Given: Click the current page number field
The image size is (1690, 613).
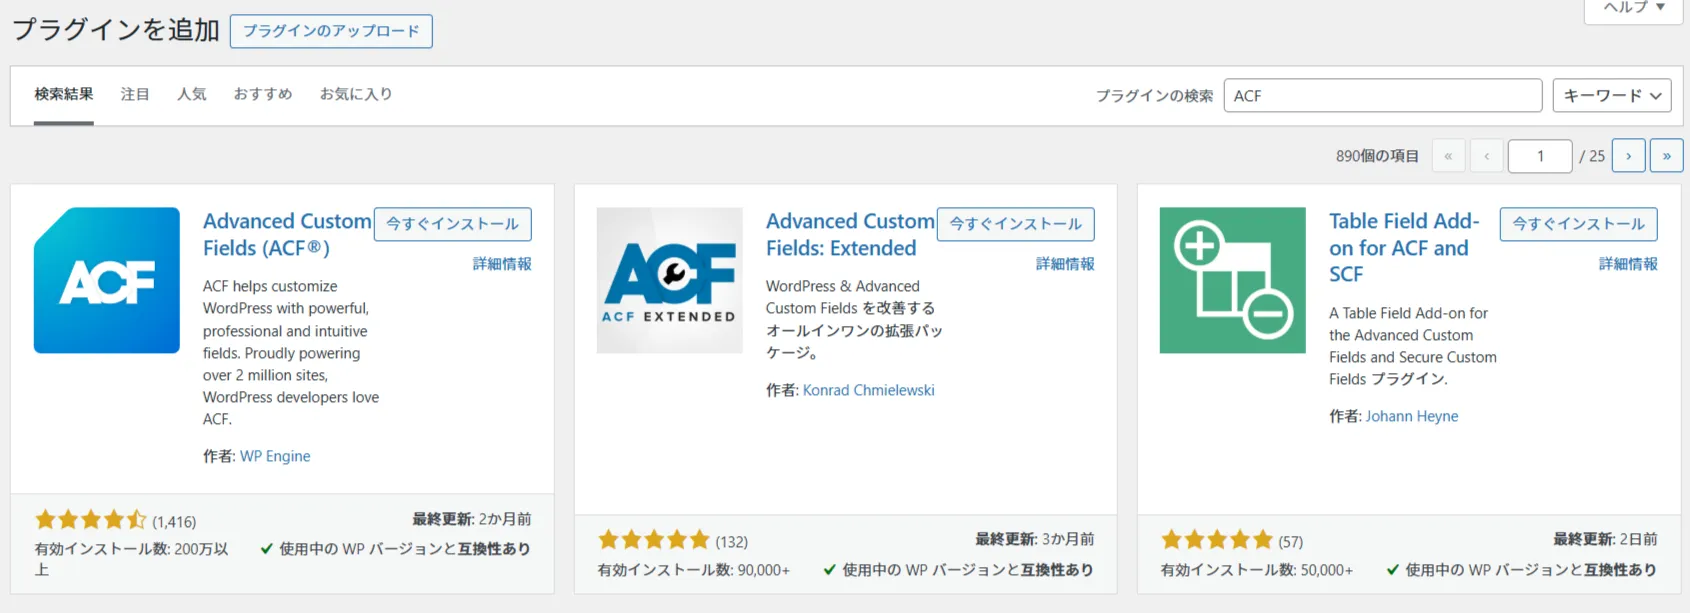Looking at the screenshot, I should [x=1540, y=156].
